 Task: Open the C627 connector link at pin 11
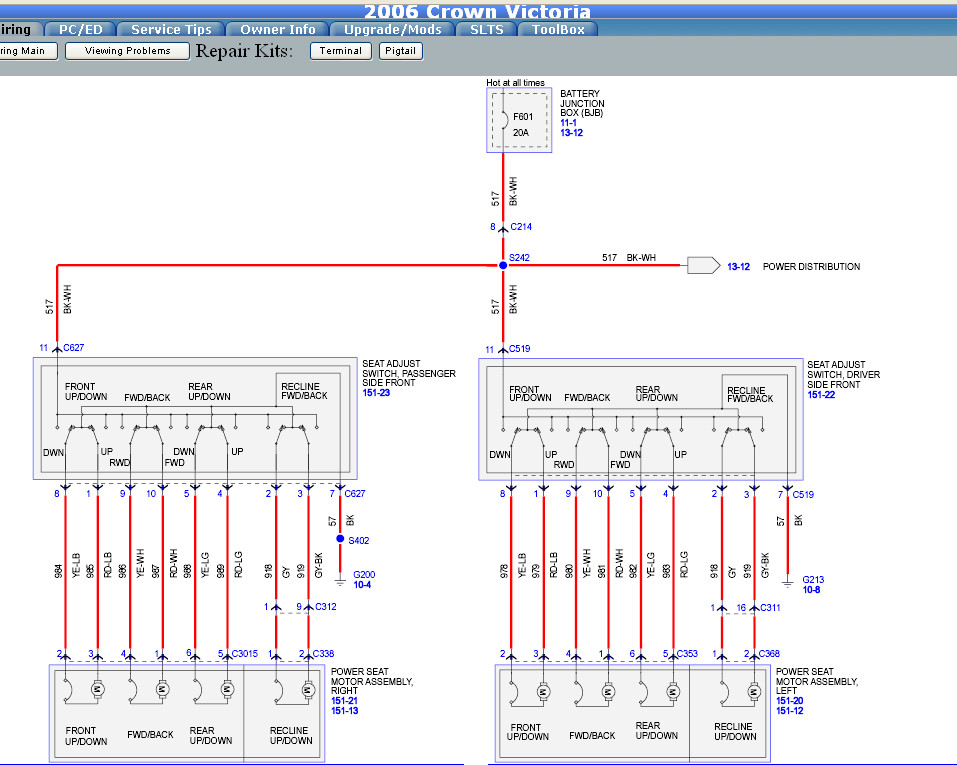pos(73,347)
